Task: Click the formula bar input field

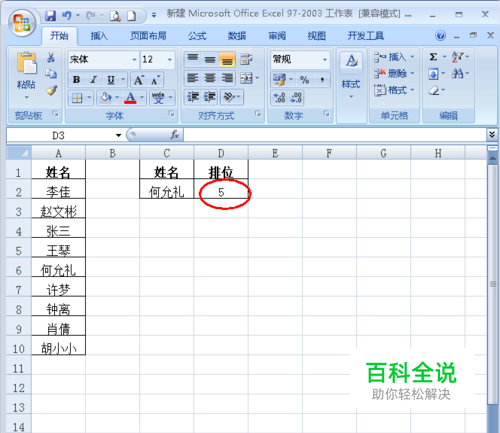Action: pos(335,135)
